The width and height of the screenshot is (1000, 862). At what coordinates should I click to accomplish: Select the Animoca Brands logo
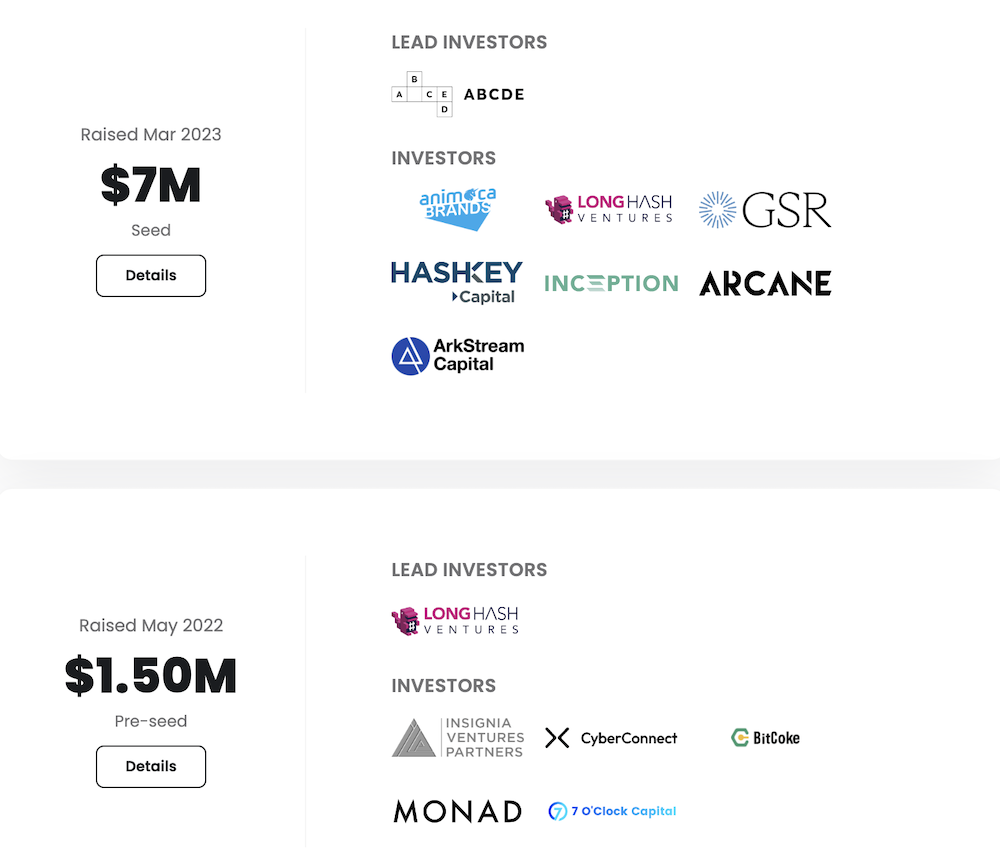[457, 208]
